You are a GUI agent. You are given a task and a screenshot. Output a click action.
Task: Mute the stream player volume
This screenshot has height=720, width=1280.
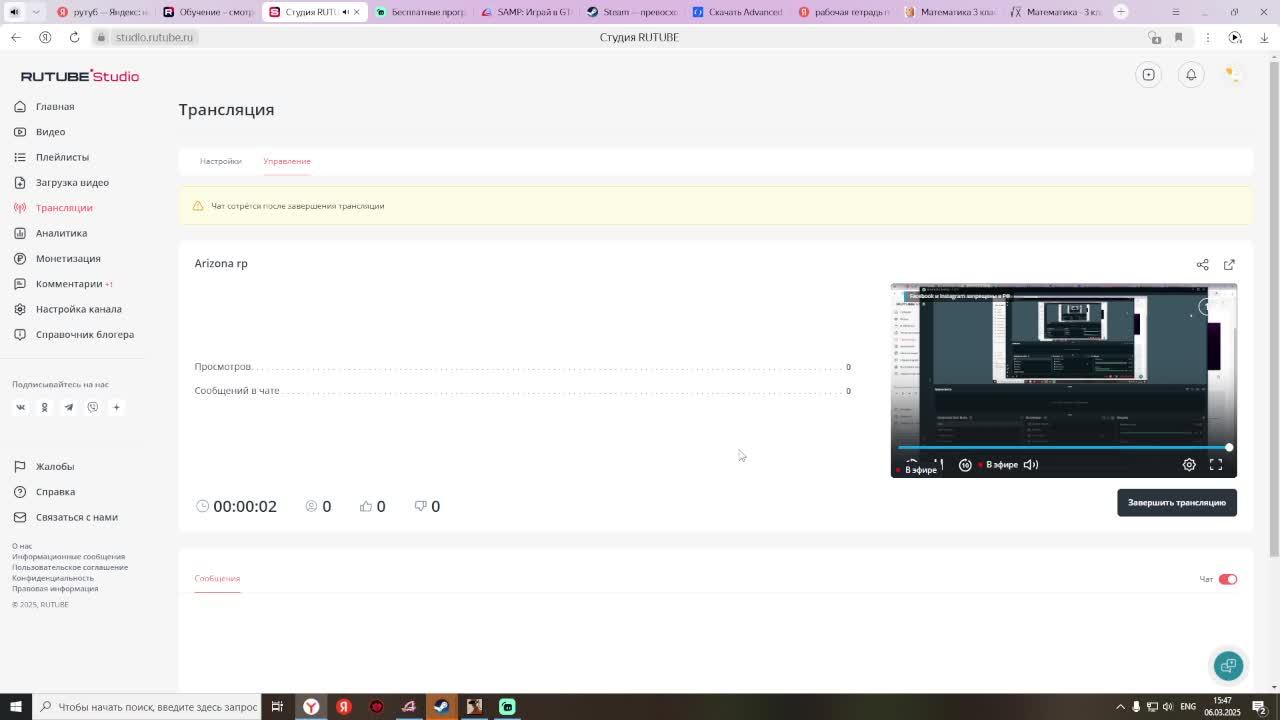click(x=1031, y=465)
